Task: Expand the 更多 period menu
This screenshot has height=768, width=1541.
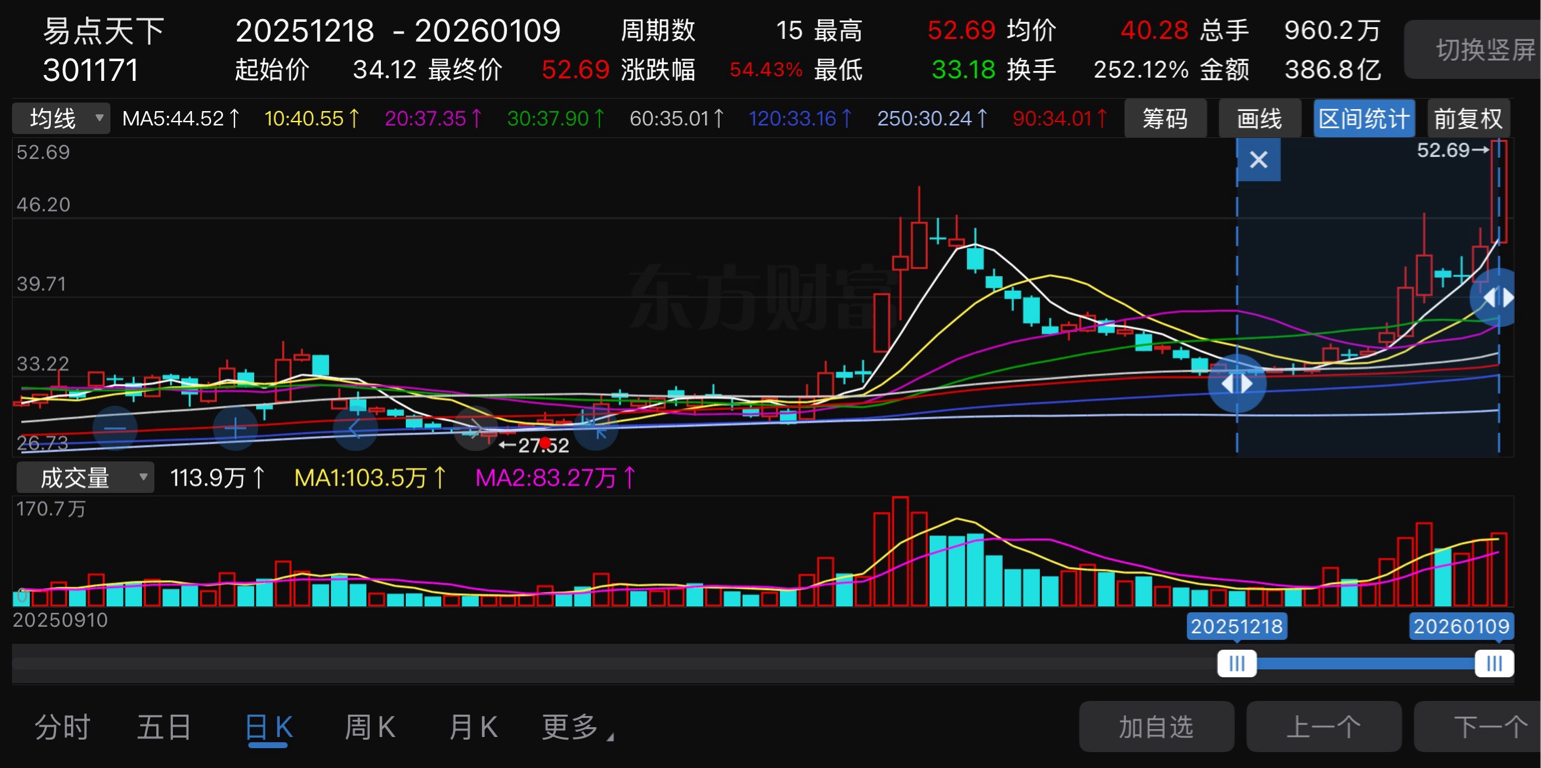Action: tap(577, 727)
